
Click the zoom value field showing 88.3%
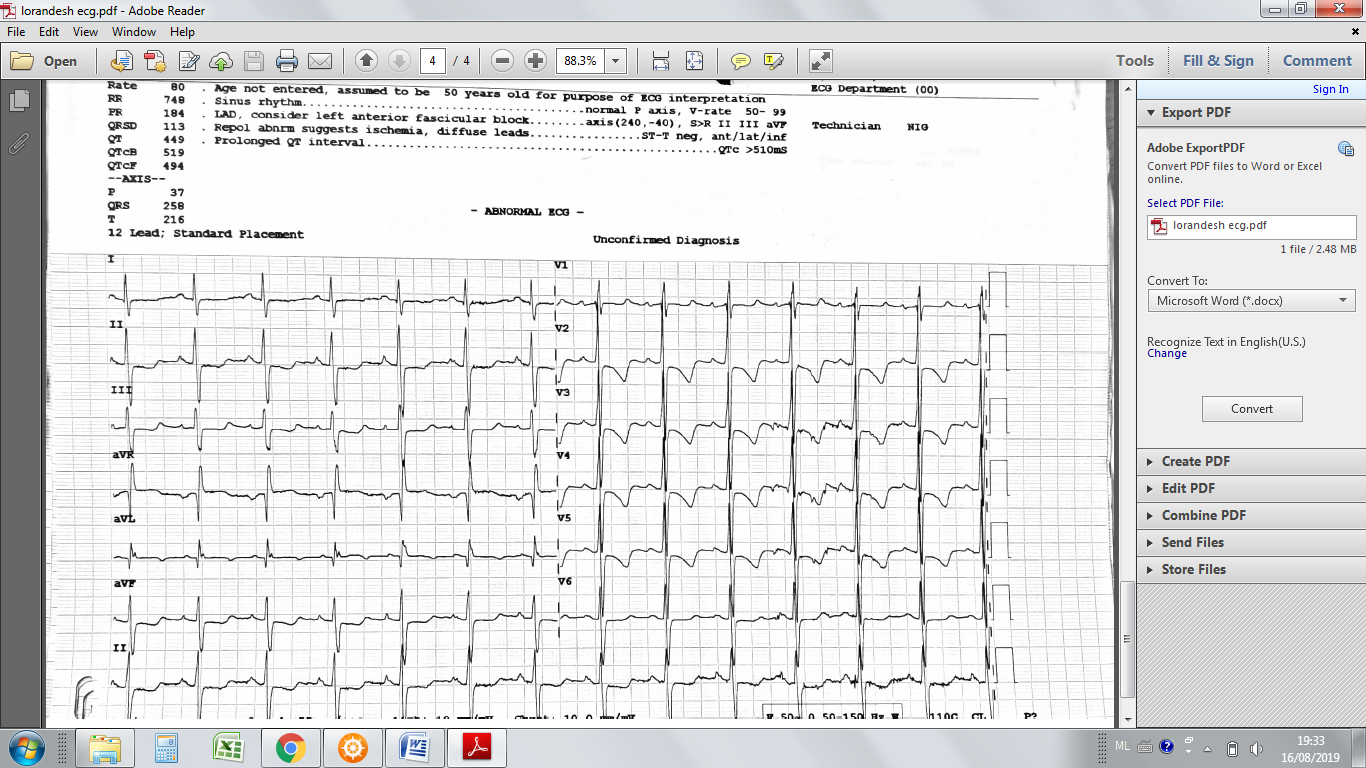coord(580,61)
